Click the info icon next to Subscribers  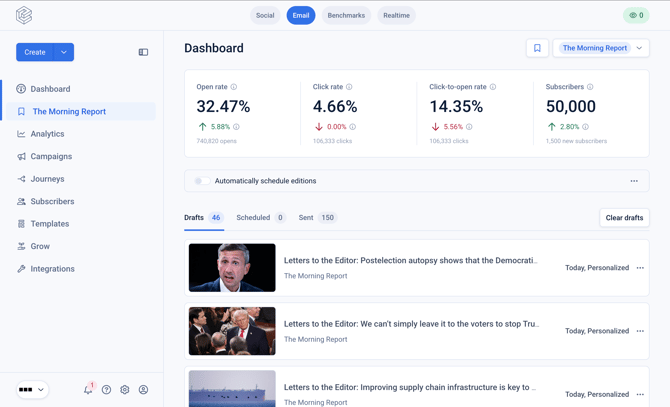click(x=590, y=87)
